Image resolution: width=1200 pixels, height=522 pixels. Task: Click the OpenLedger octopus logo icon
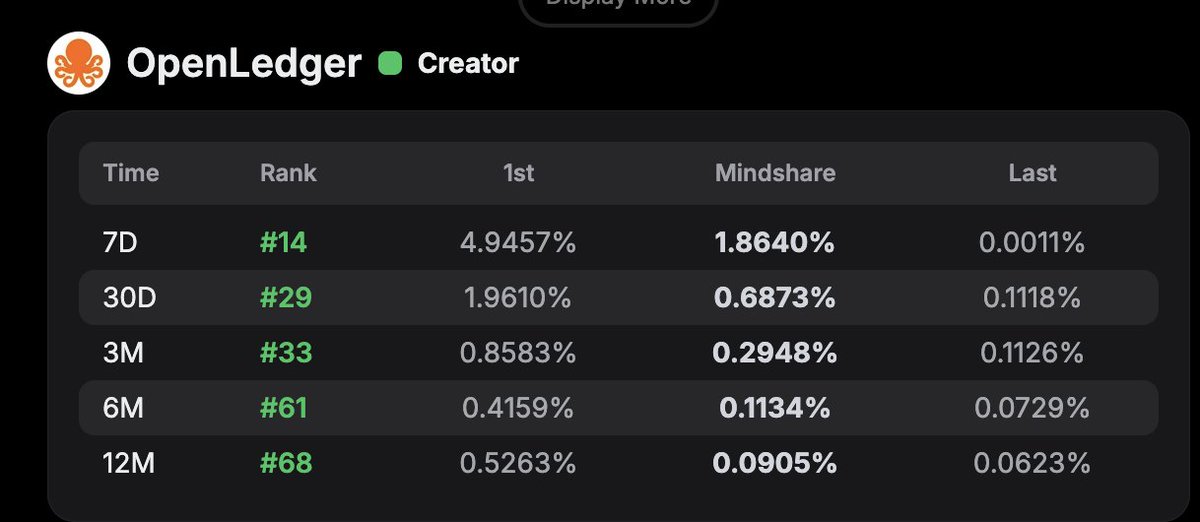tap(78, 63)
